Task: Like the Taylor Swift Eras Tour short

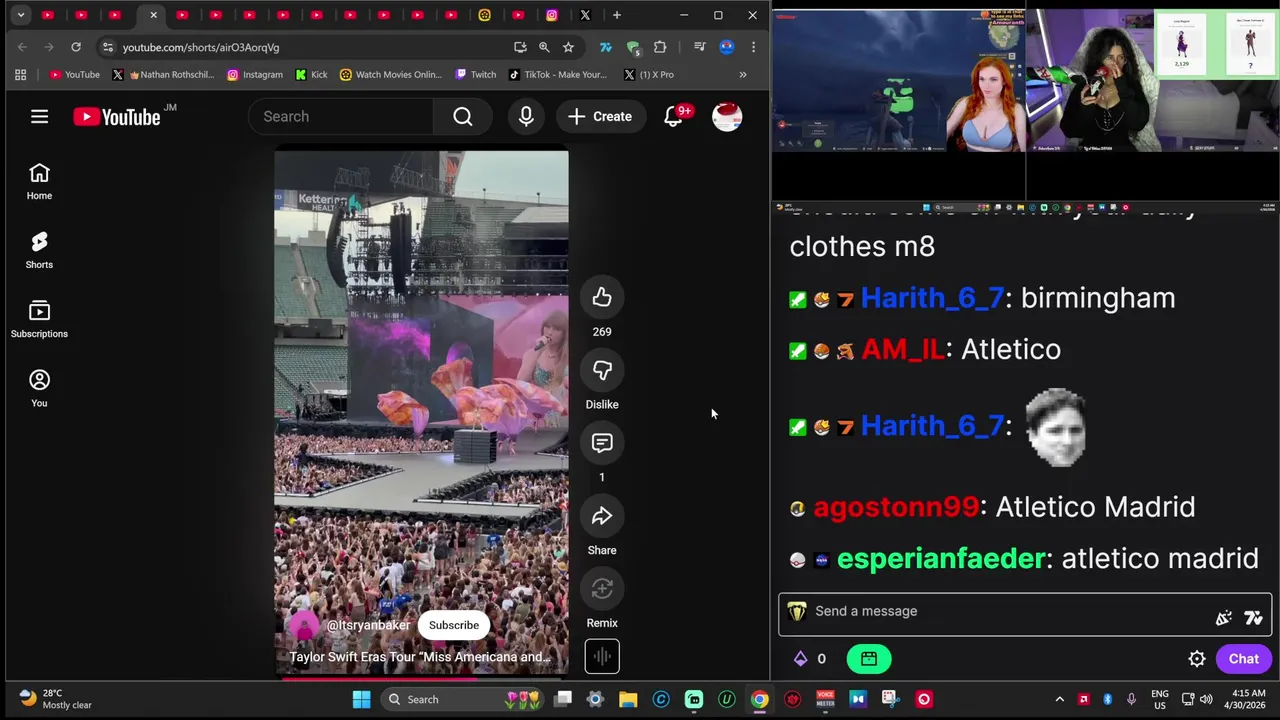Action: [602, 297]
